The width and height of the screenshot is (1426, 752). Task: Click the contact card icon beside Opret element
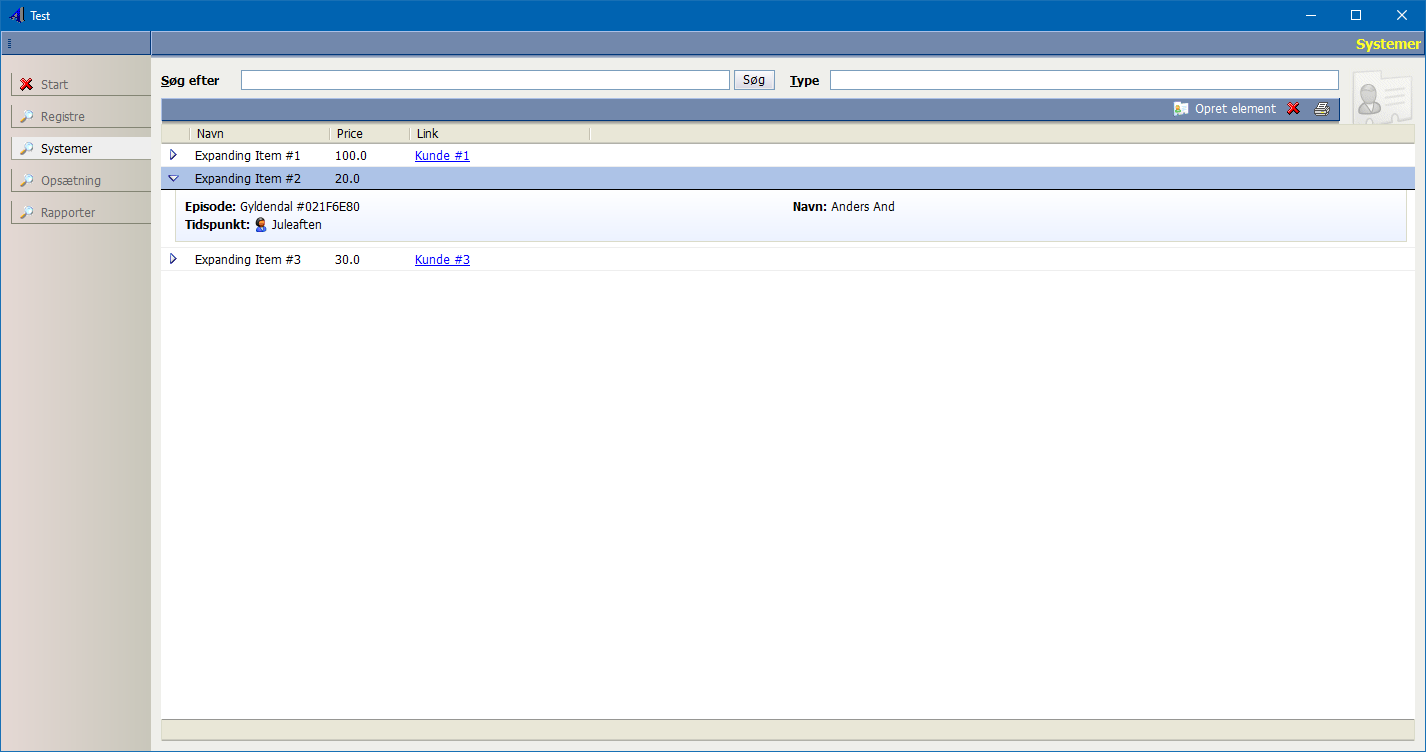(1181, 109)
